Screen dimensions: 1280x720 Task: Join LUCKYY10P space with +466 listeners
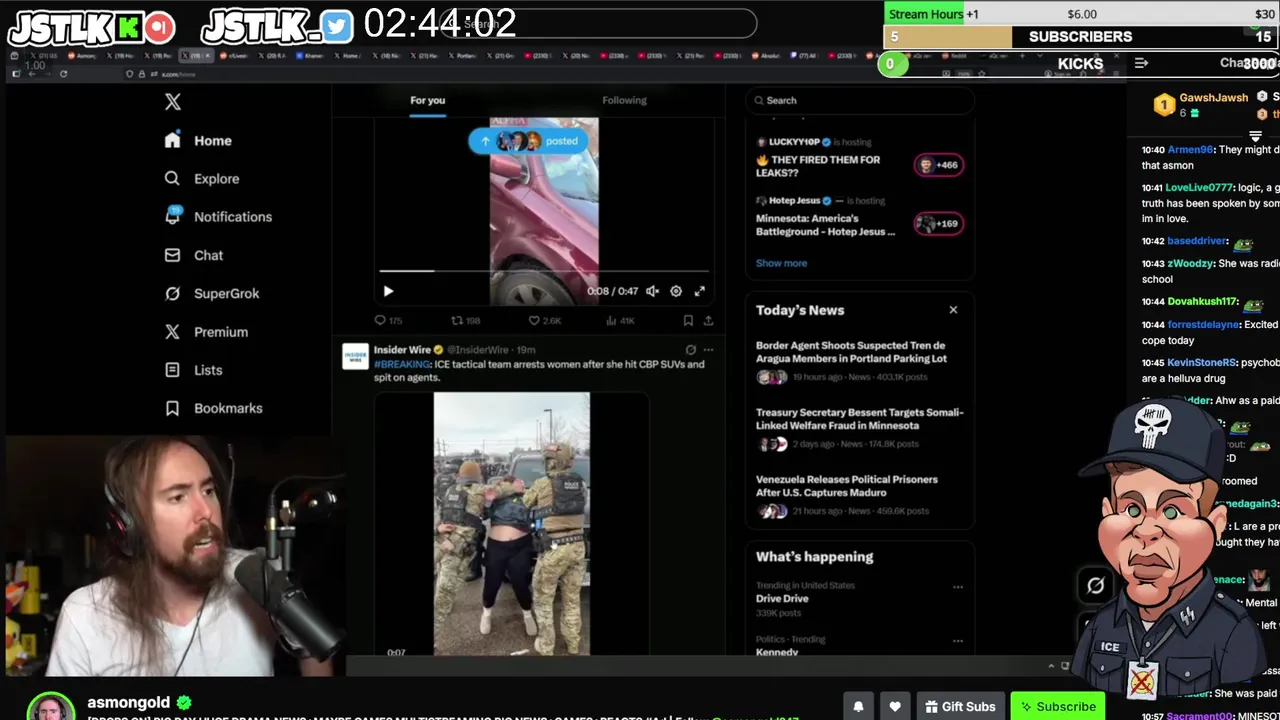point(938,165)
